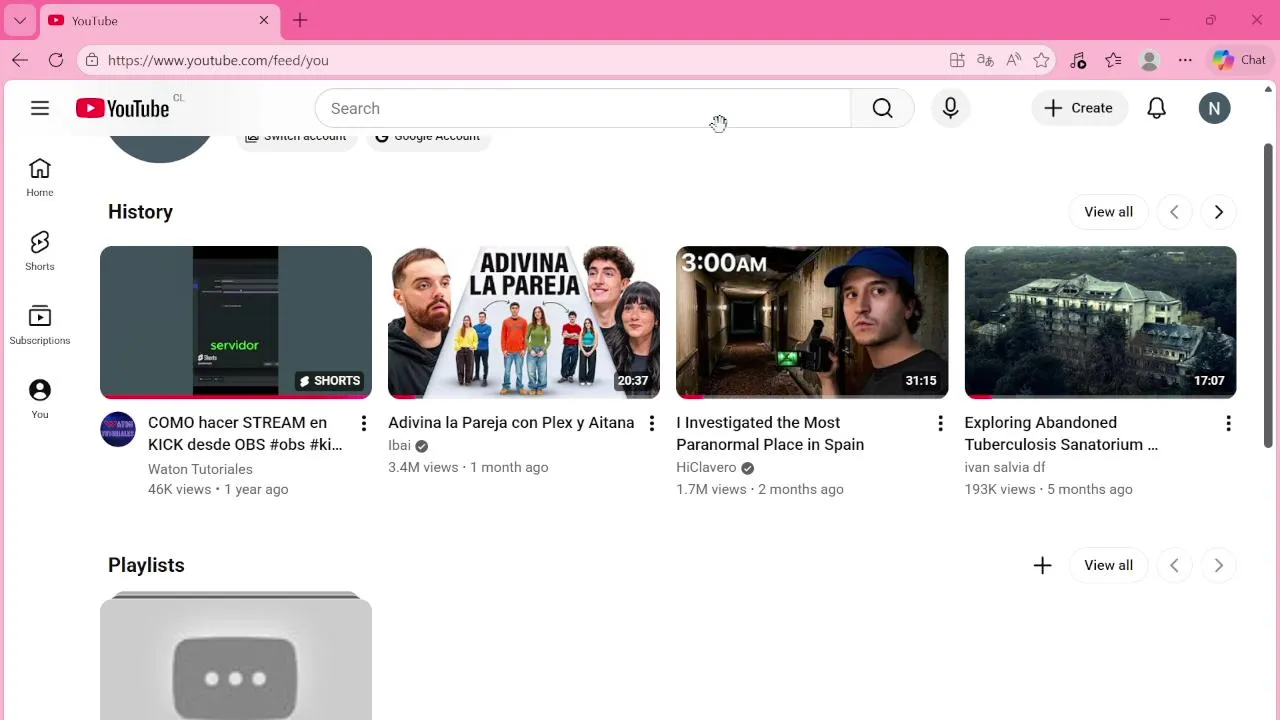View all Playlists
Screen dimensions: 1280x720
[1108, 565]
